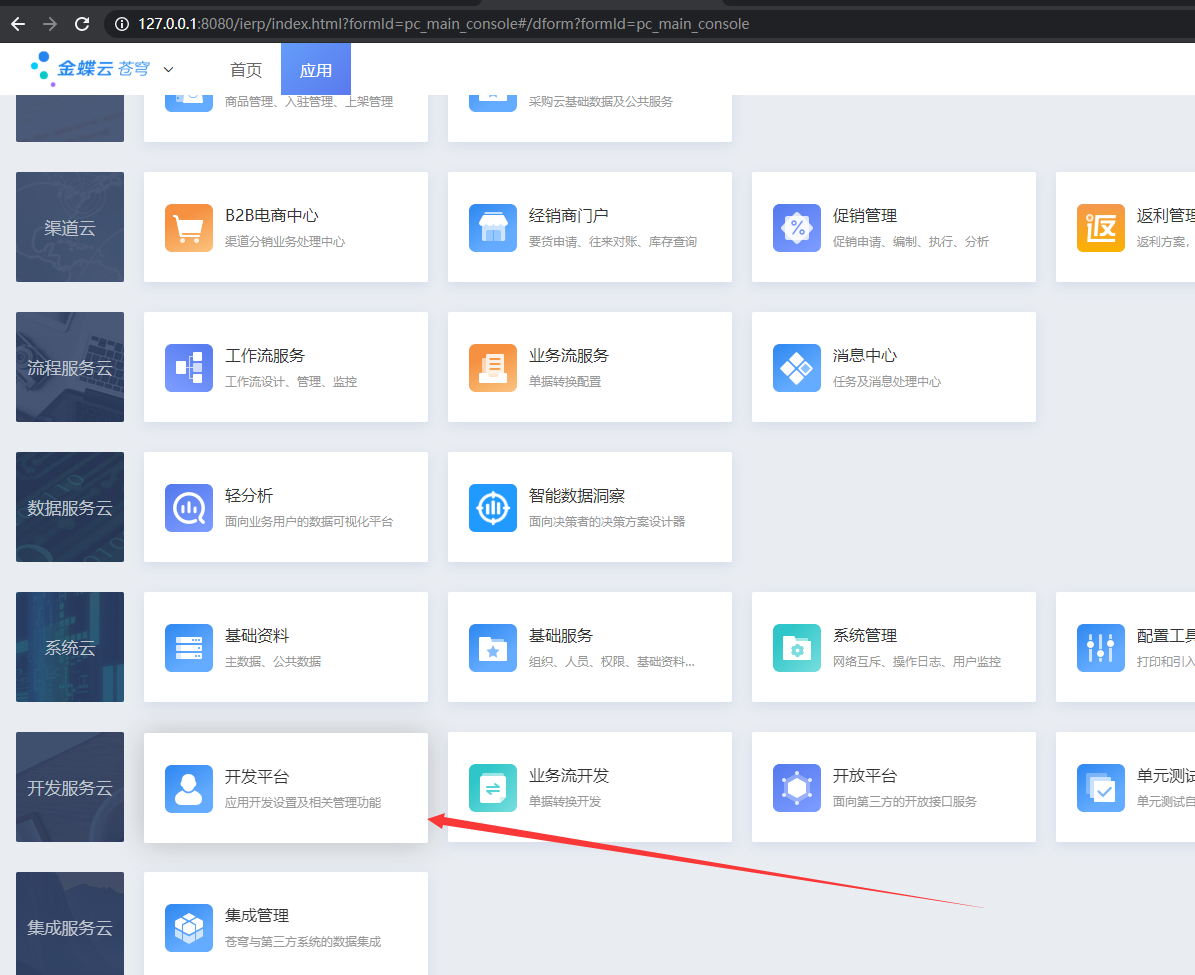The image size is (1195, 975).
Task: Click description 应用开发设置及相关管理功能
Action: click(x=303, y=803)
